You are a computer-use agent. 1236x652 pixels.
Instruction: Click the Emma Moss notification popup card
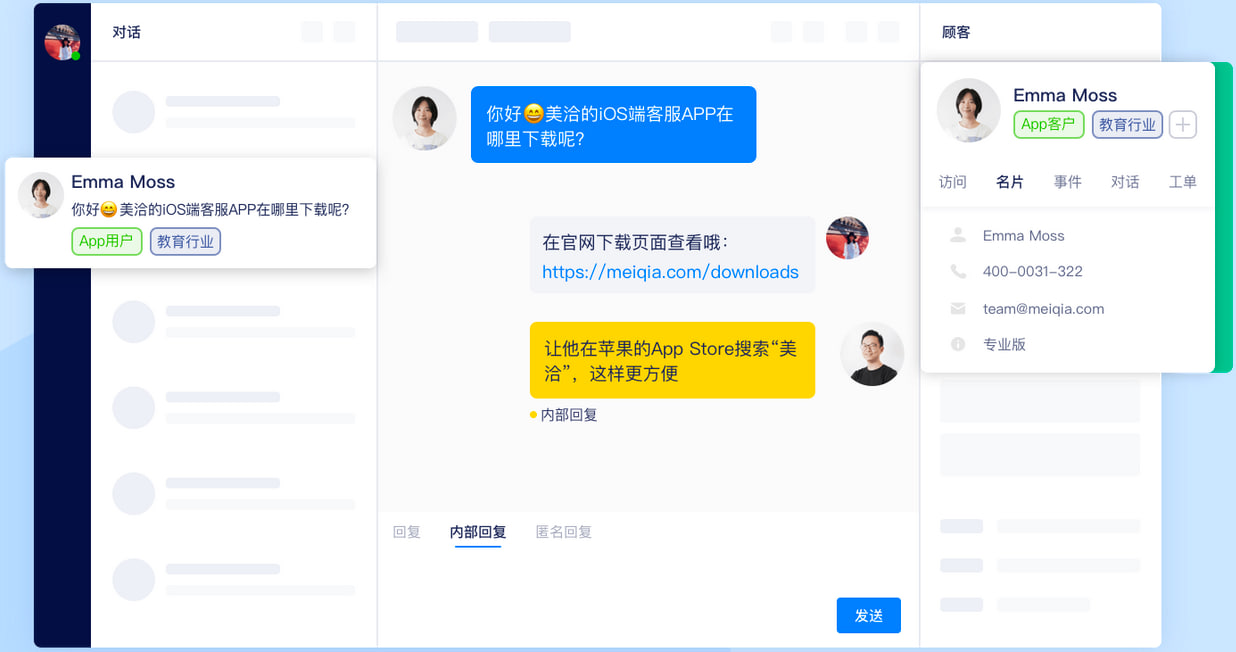tap(190, 211)
